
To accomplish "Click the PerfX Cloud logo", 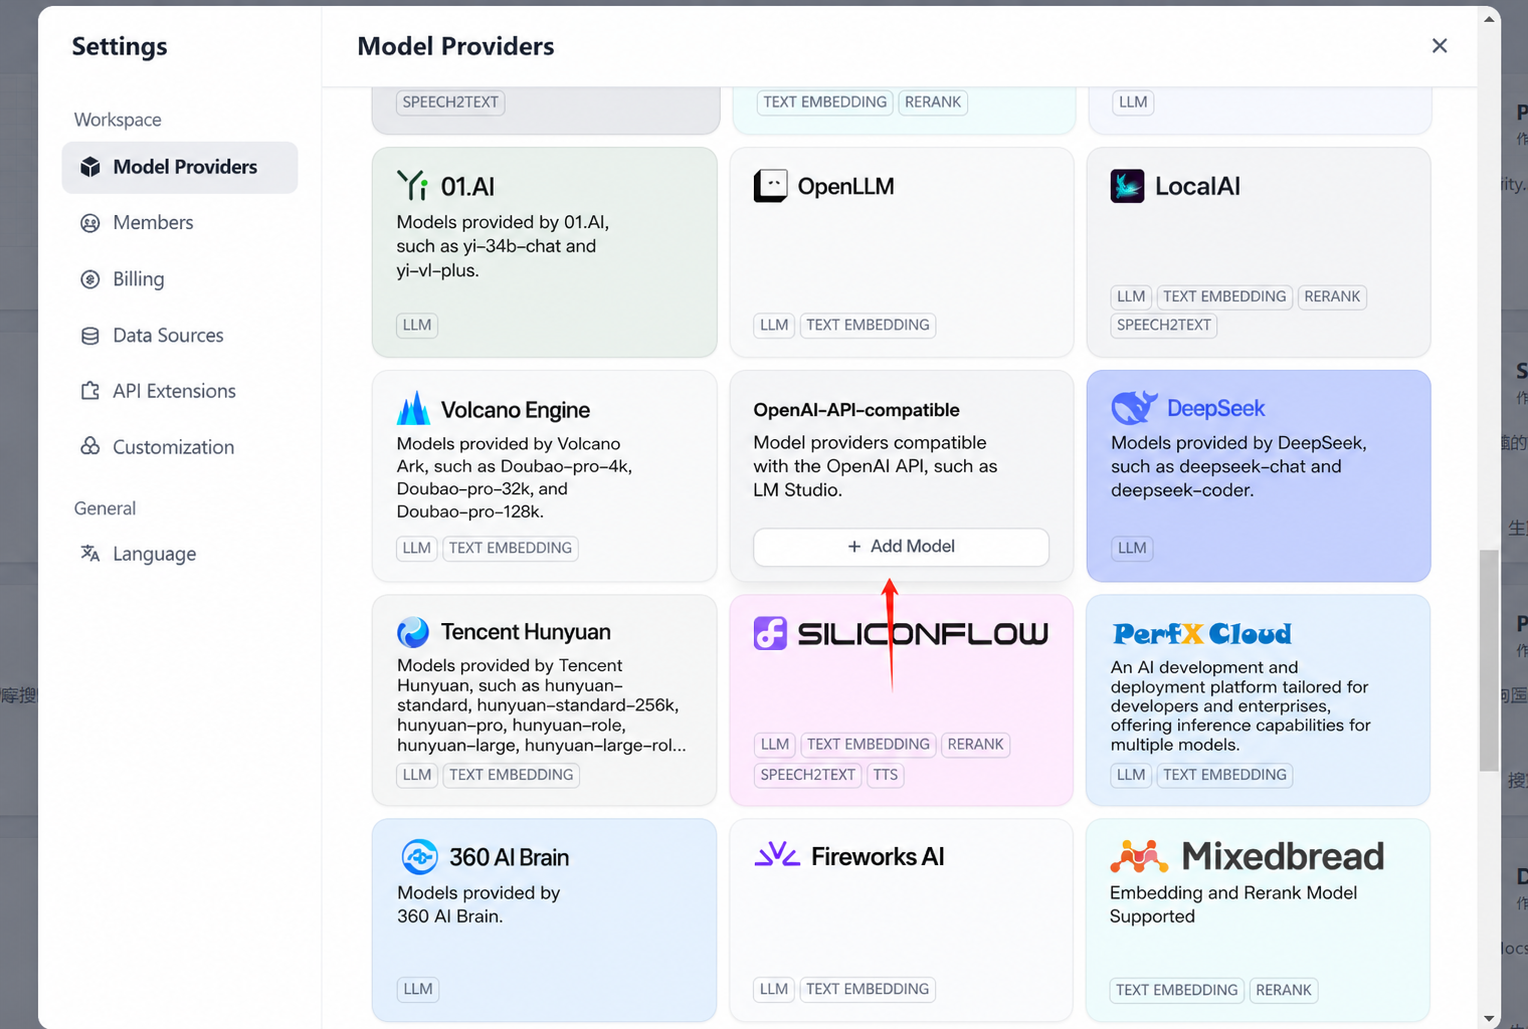I will click(x=1201, y=633).
